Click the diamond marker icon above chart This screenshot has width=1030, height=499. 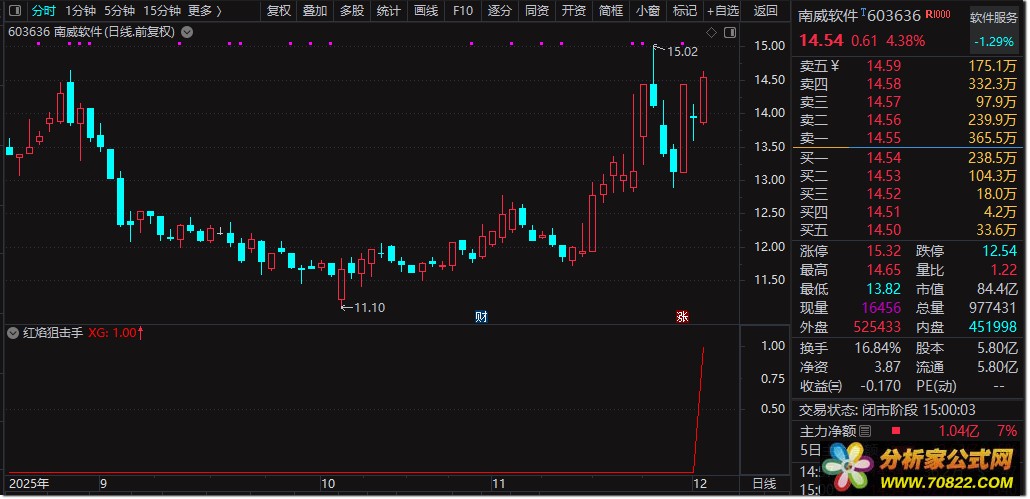click(x=711, y=32)
